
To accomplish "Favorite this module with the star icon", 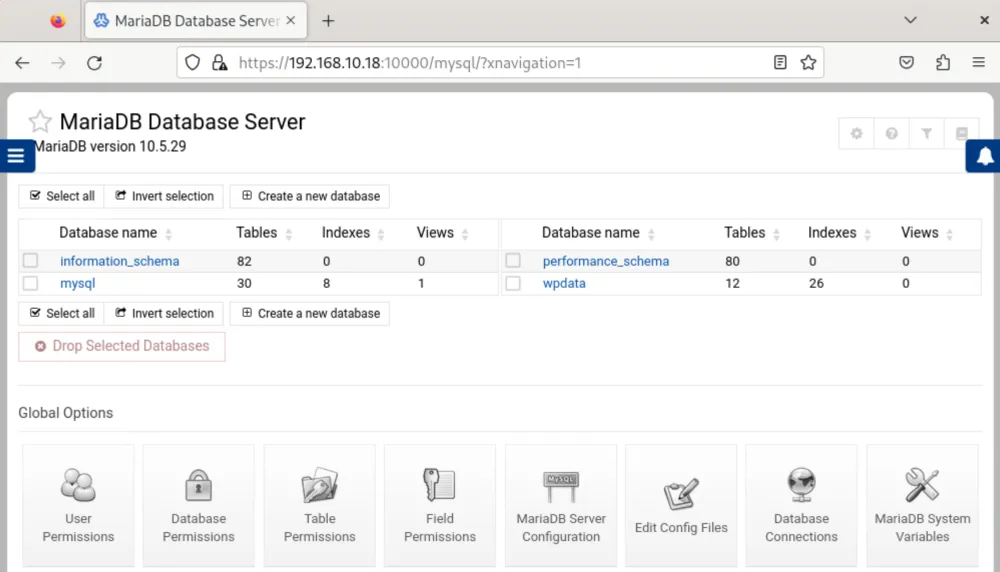I will tap(40, 121).
